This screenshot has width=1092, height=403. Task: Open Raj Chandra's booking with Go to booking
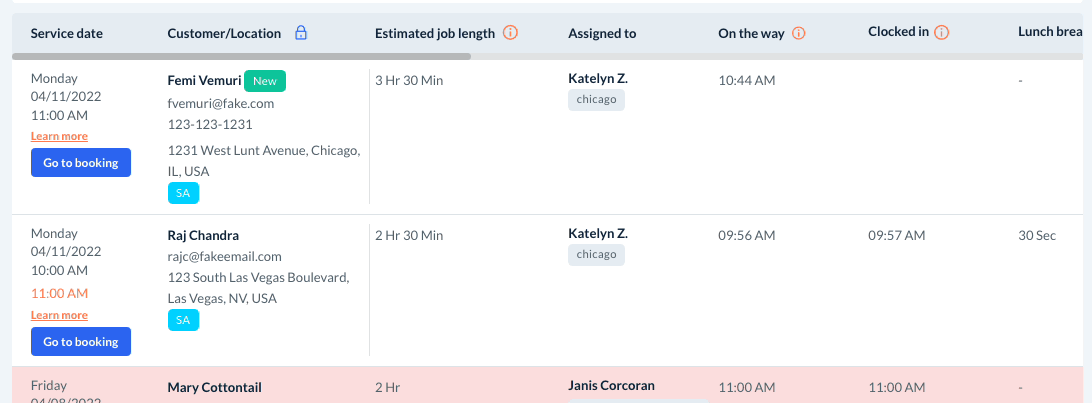coord(80,342)
